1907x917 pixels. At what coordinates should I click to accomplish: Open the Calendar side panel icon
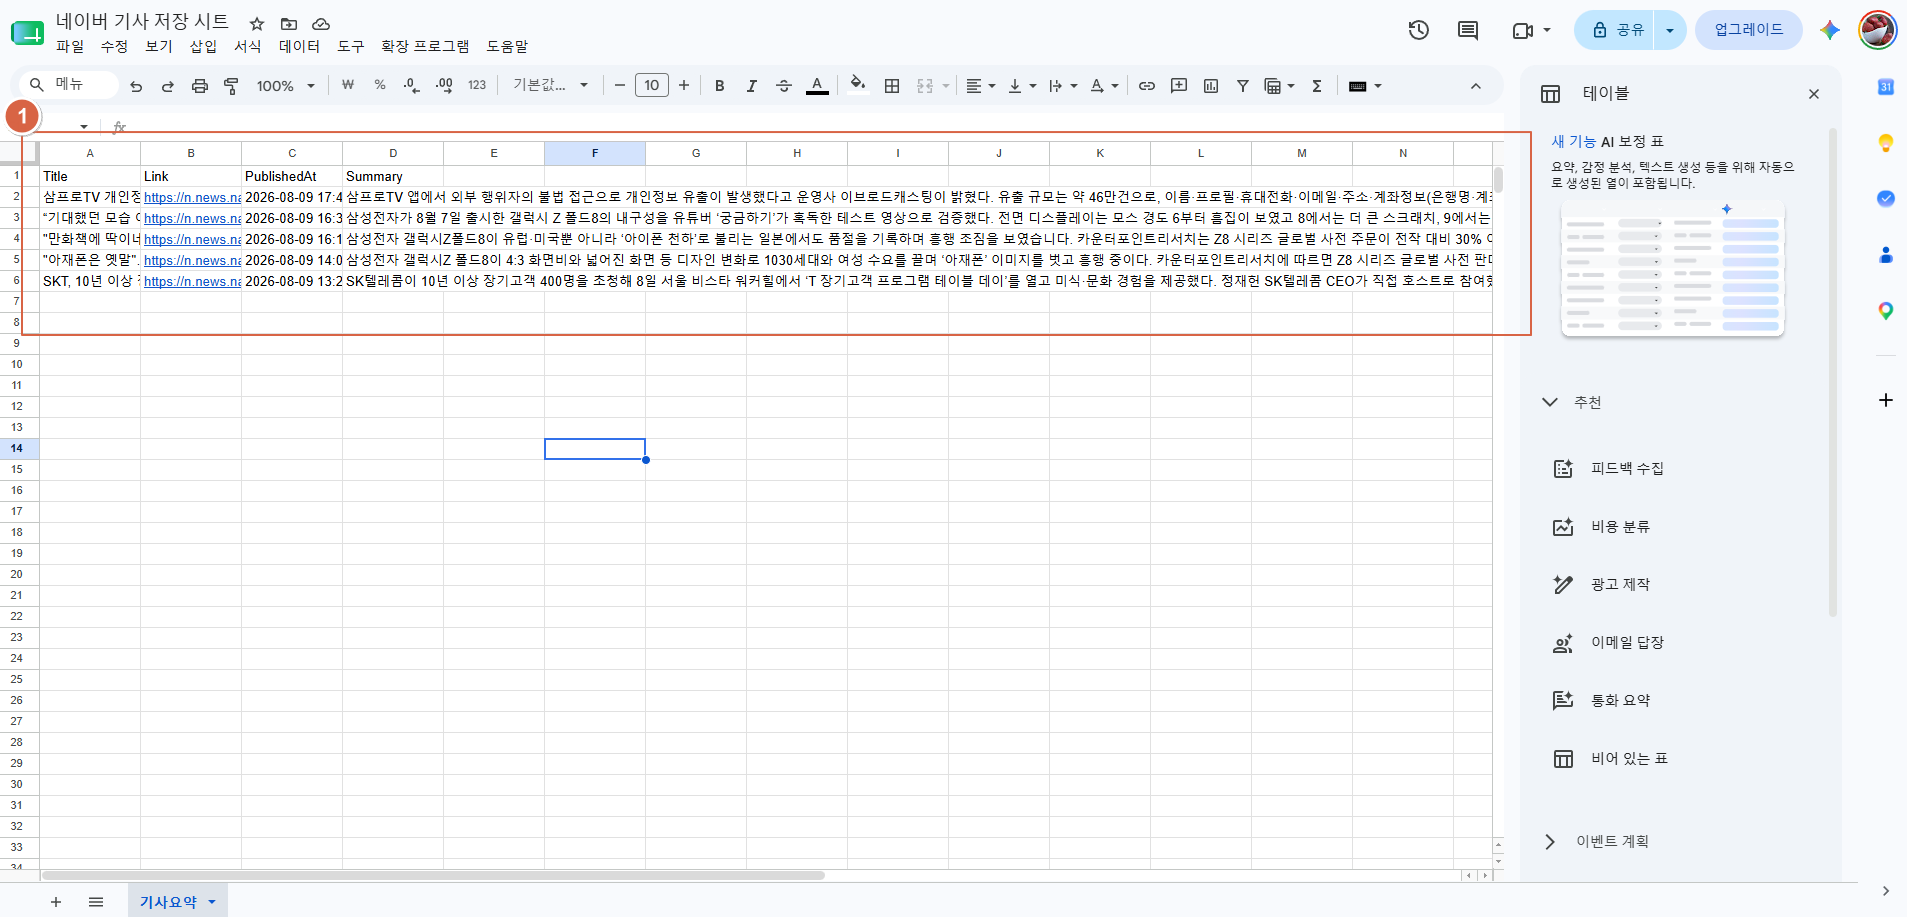pos(1886,87)
